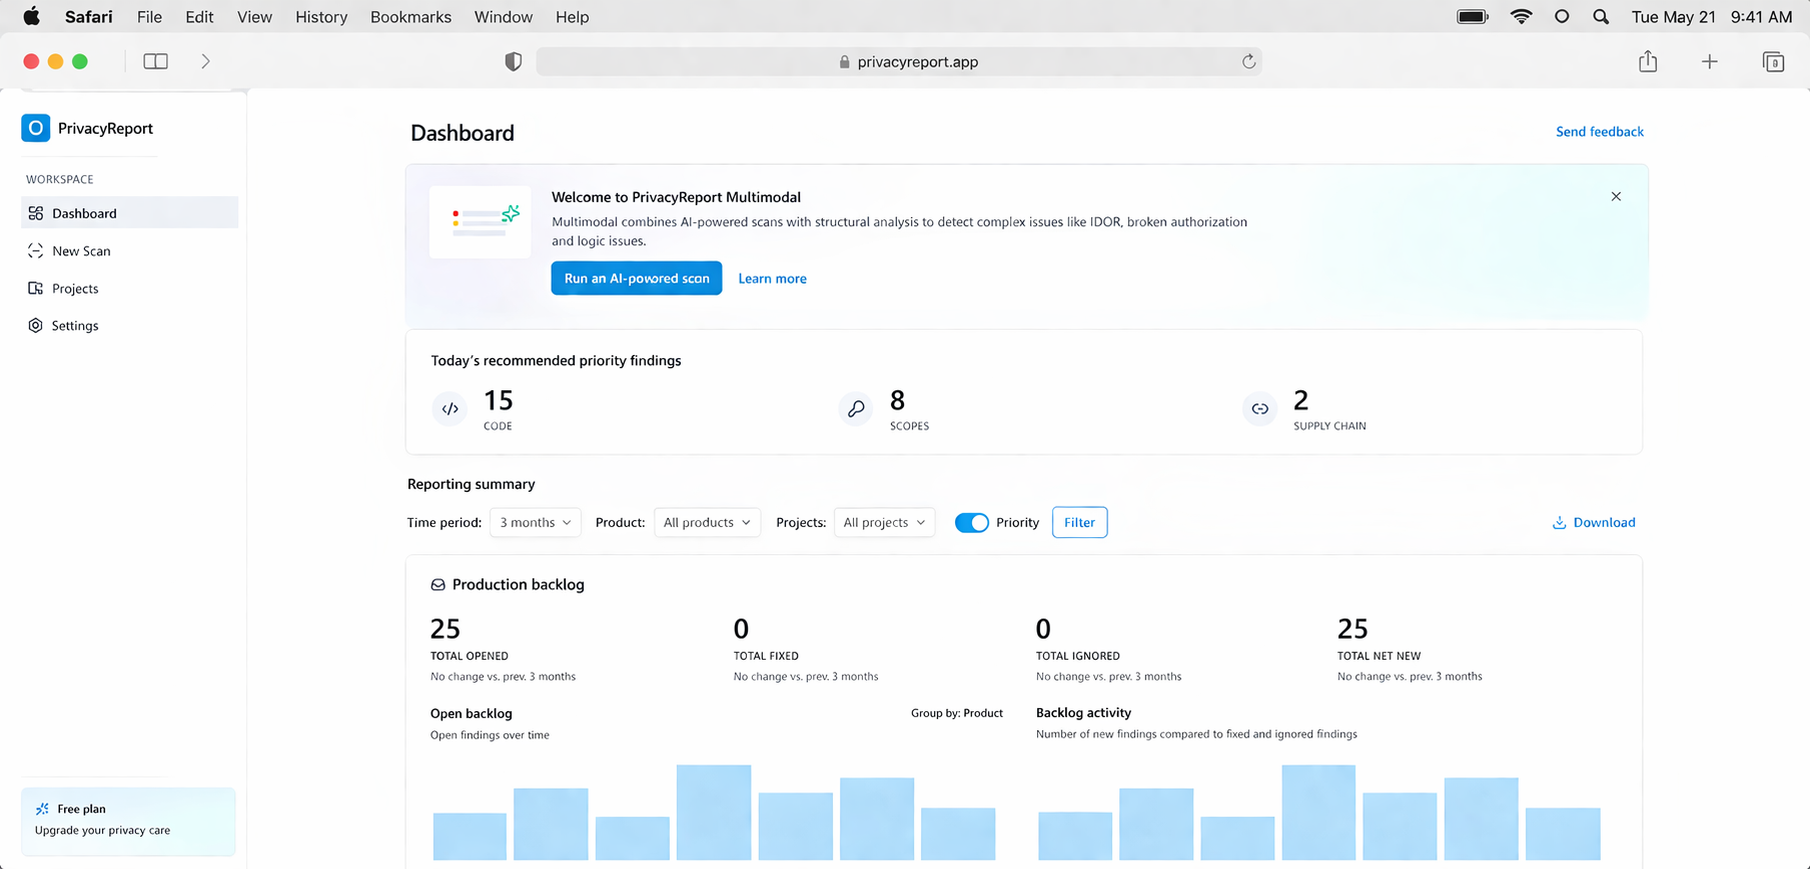Click the 25 Total Net New value
Image resolution: width=1810 pixels, height=869 pixels.
(1352, 629)
